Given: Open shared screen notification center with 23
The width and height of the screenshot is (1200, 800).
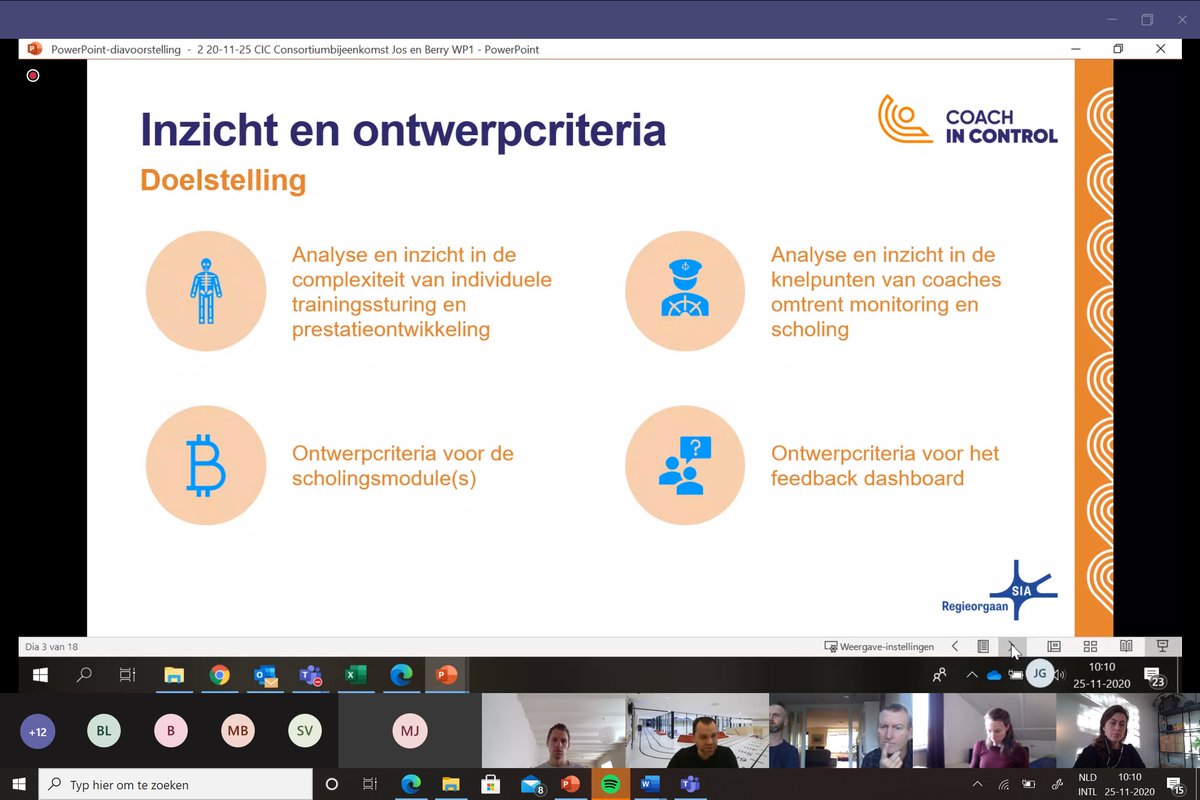Looking at the screenshot, I should click(x=1154, y=676).
